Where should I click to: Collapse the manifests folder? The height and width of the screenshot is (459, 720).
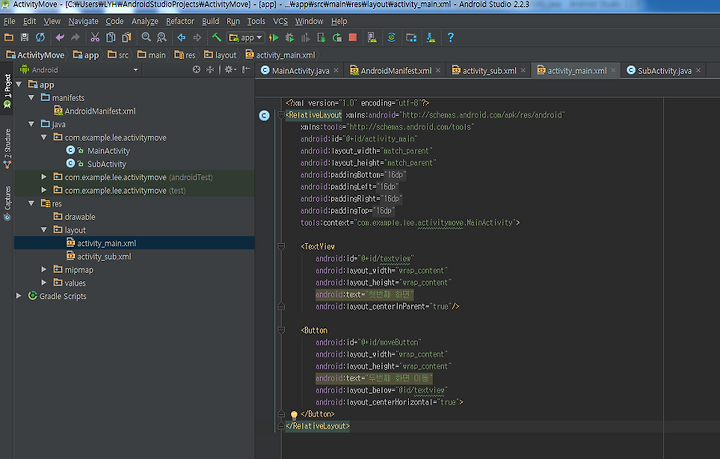[x=31, y=98]
